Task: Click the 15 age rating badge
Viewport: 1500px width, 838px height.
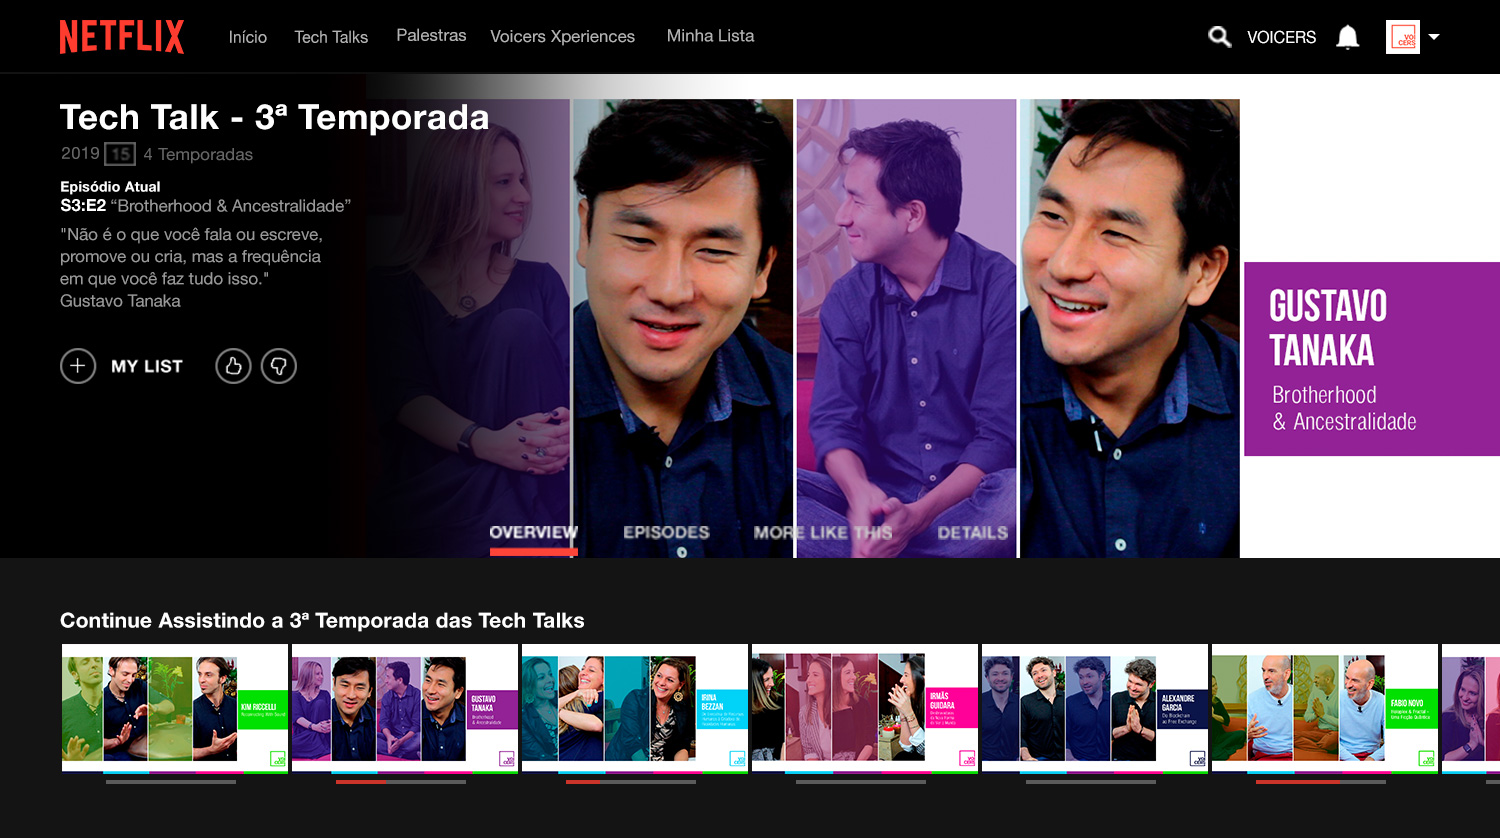Action: tap(120, 154)
